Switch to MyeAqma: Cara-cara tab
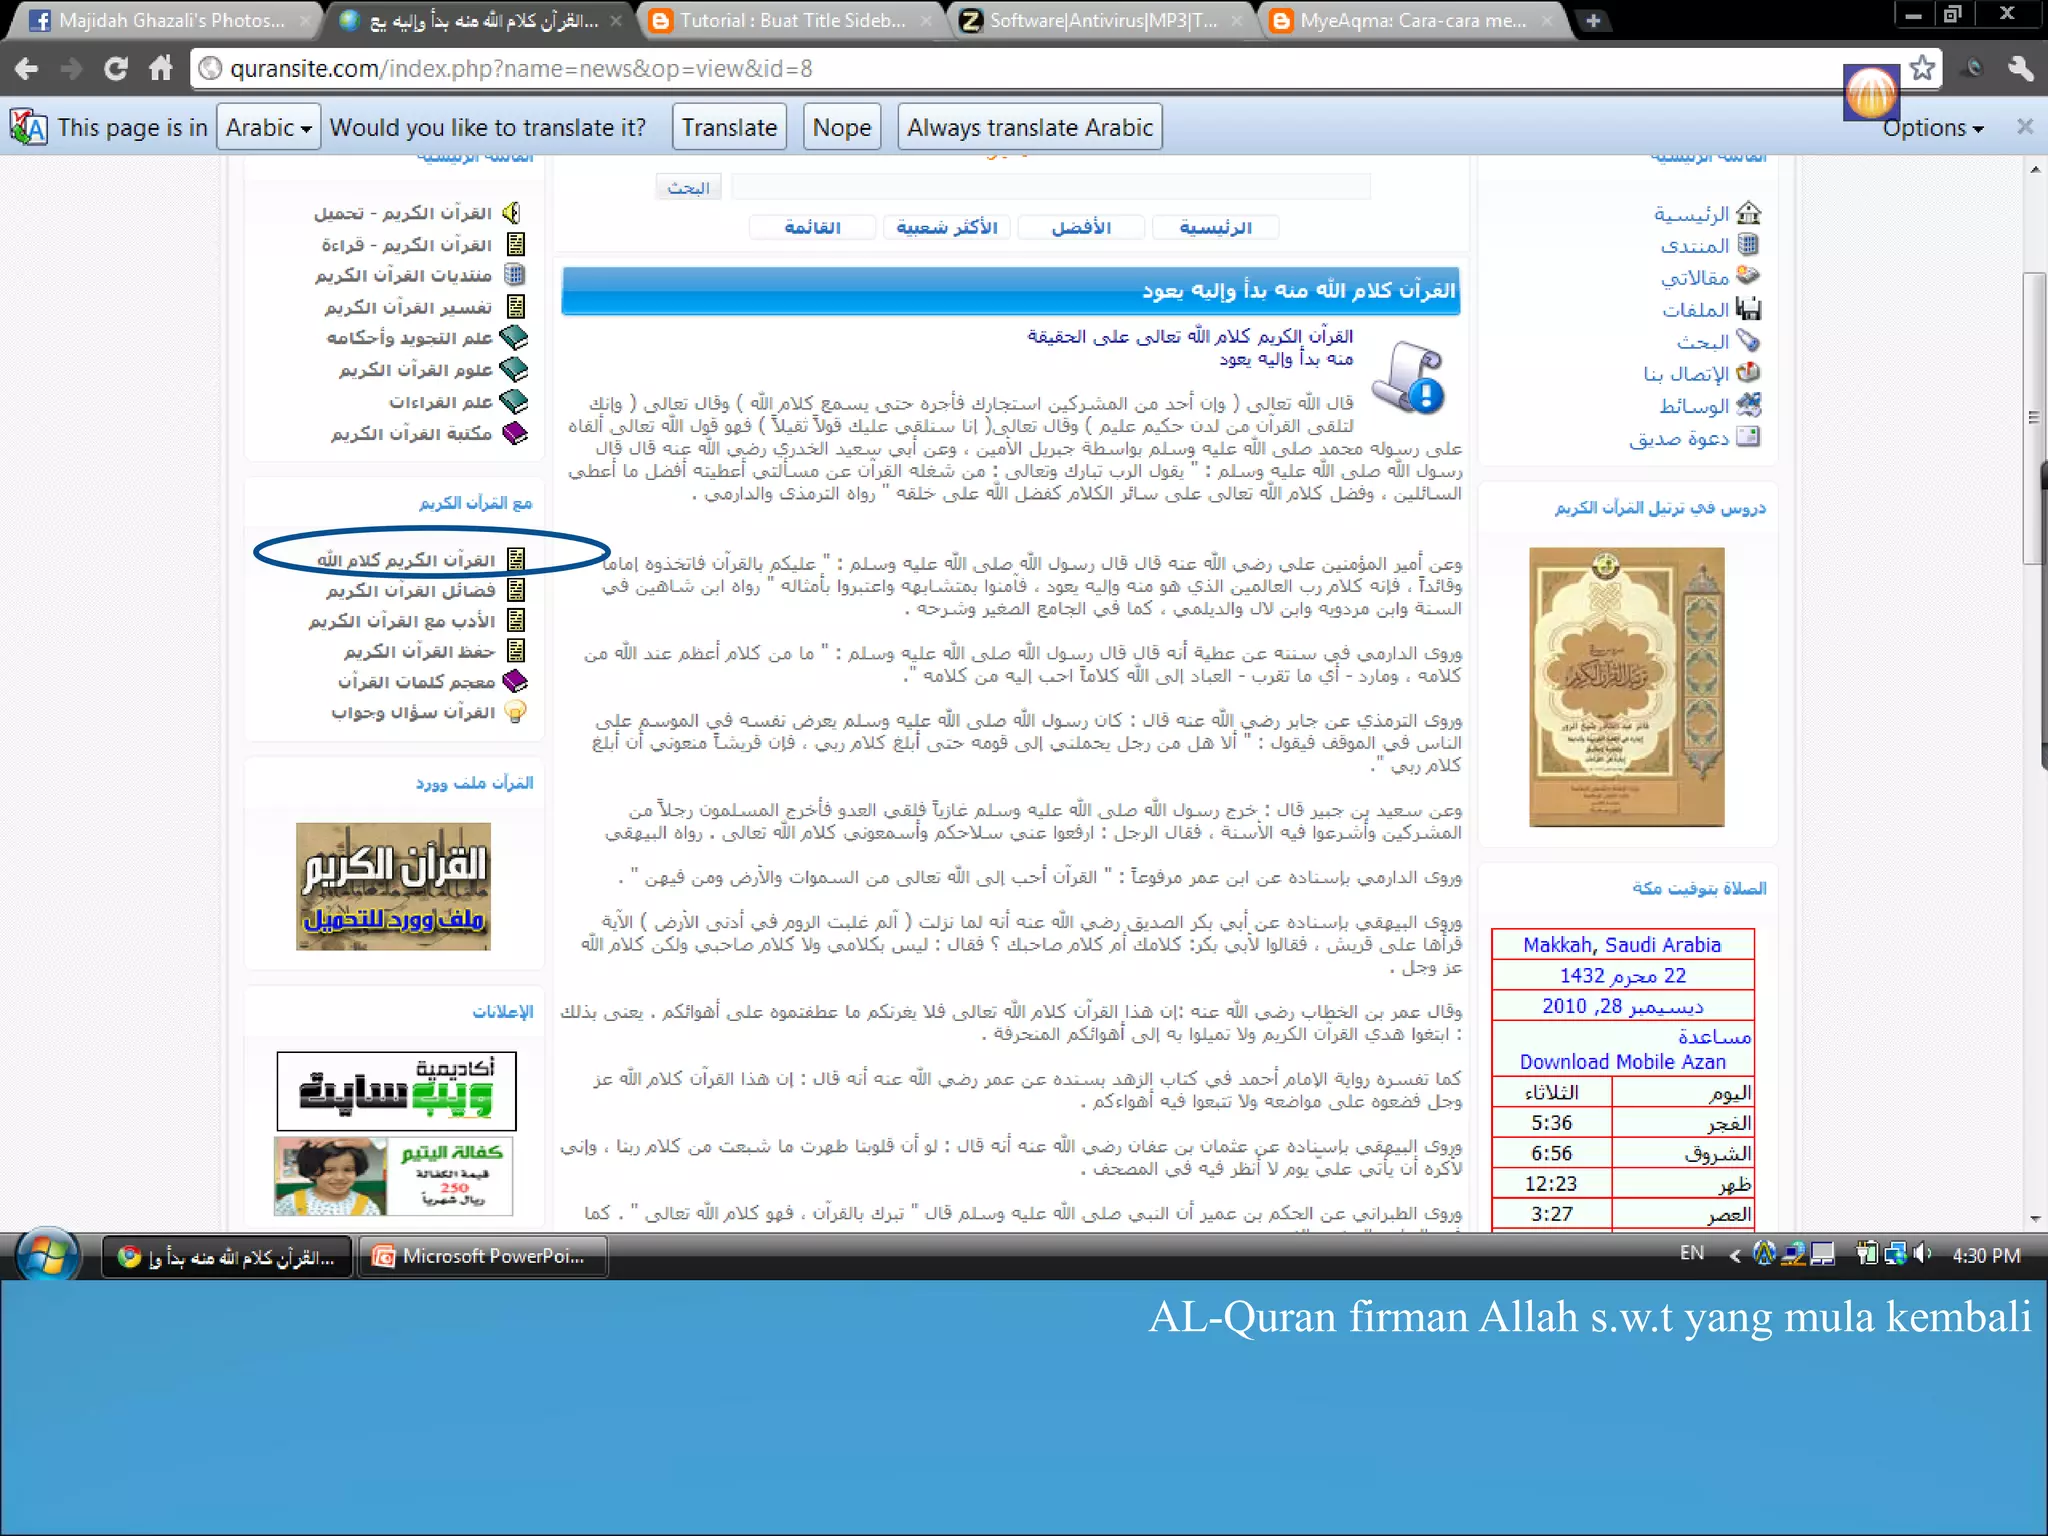Screen dimensions: 2048x1536 1412,20
